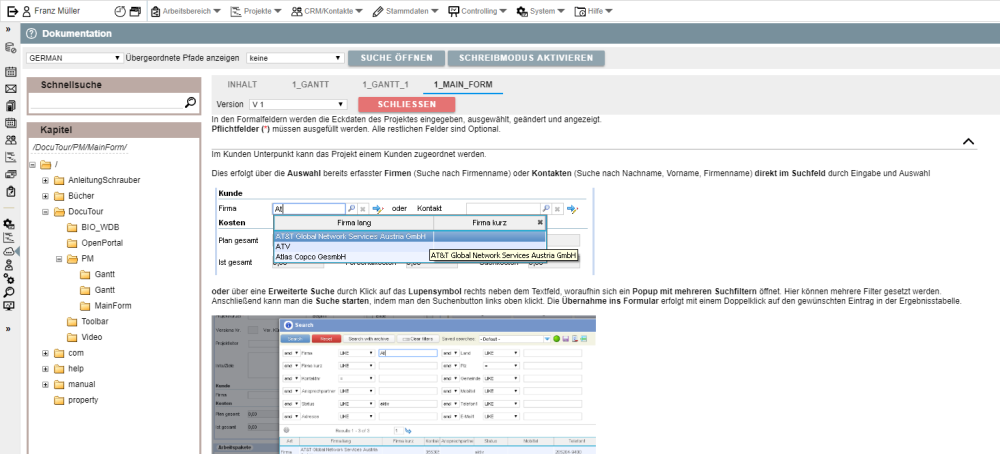
Task: Collapse the DocuTour folder node
Action: point(46,212)
